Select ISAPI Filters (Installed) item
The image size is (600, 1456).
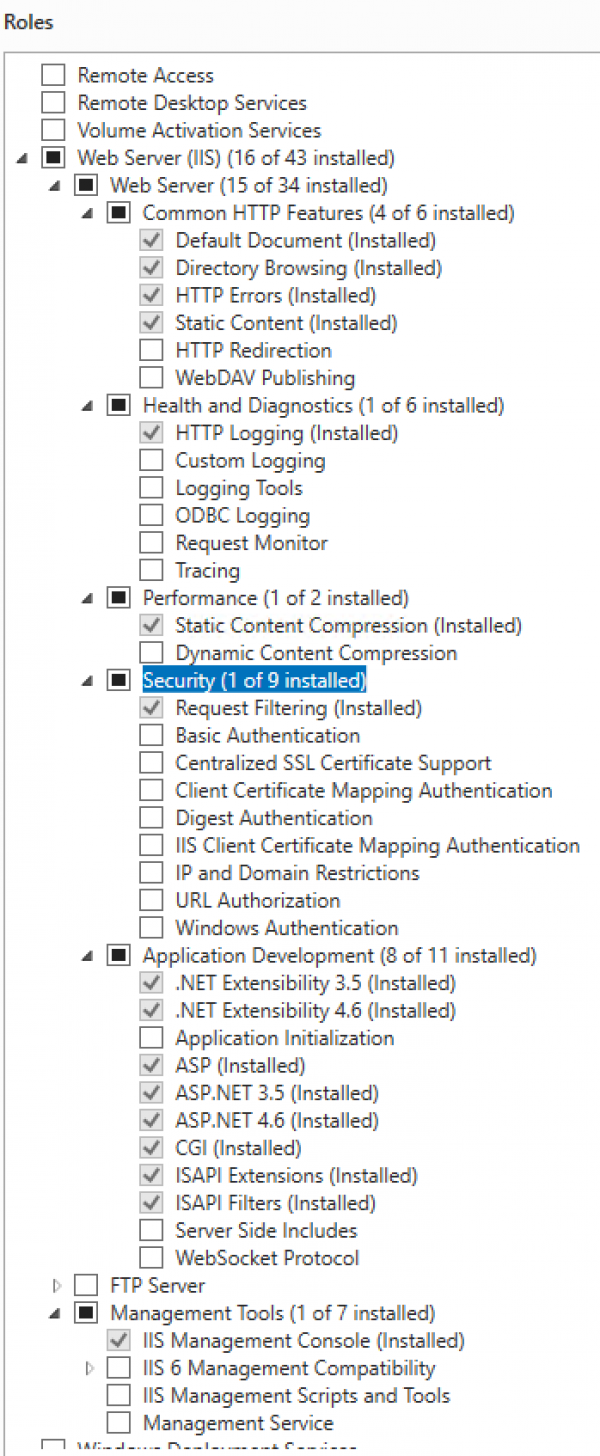click(275, 1203)
